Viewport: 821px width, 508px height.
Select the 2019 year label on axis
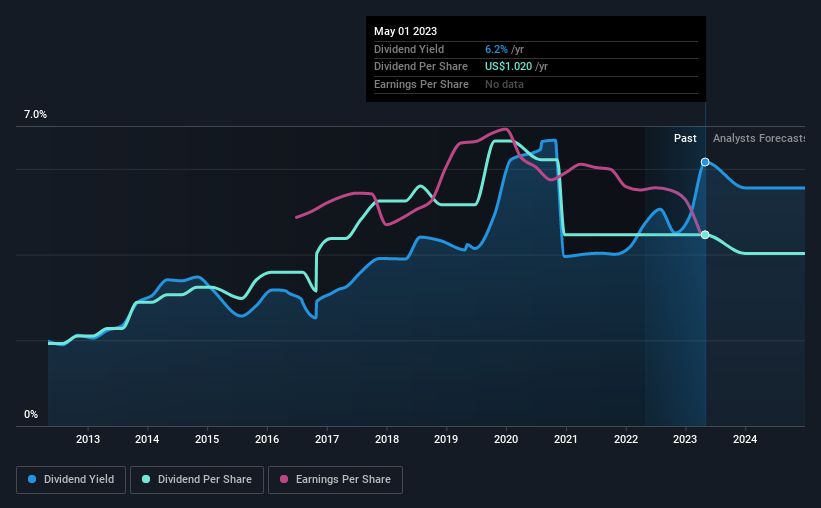pyautogui.click(x=446, y=439)
